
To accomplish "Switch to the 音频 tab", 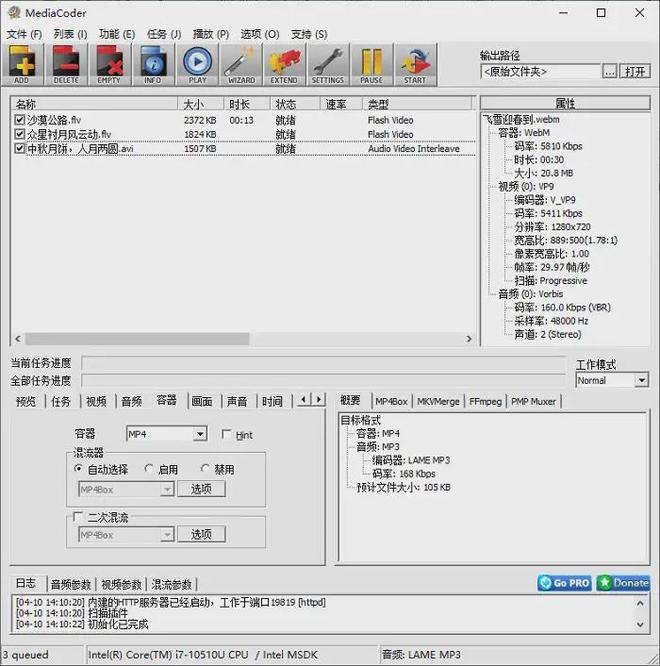I will (132, 401).
